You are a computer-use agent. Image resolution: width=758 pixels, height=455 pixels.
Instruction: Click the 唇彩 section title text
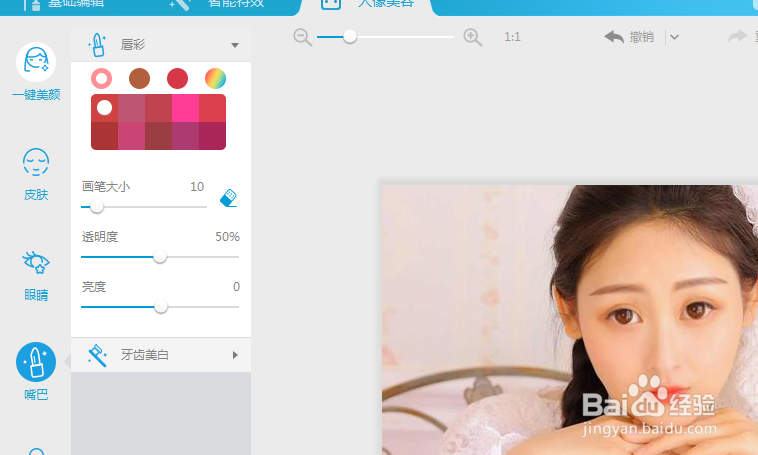(133, 45)
